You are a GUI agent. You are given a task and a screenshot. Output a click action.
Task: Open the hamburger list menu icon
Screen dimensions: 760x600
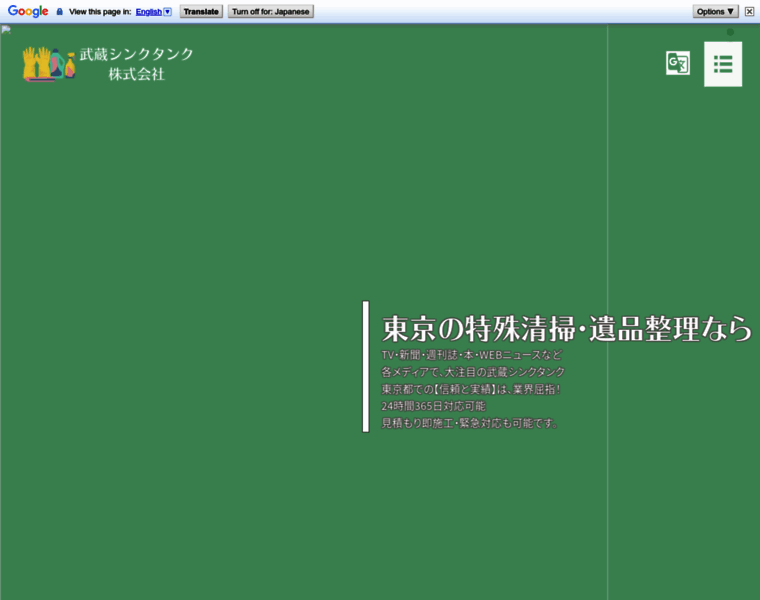pyautogui.click(x=723, y=64)
